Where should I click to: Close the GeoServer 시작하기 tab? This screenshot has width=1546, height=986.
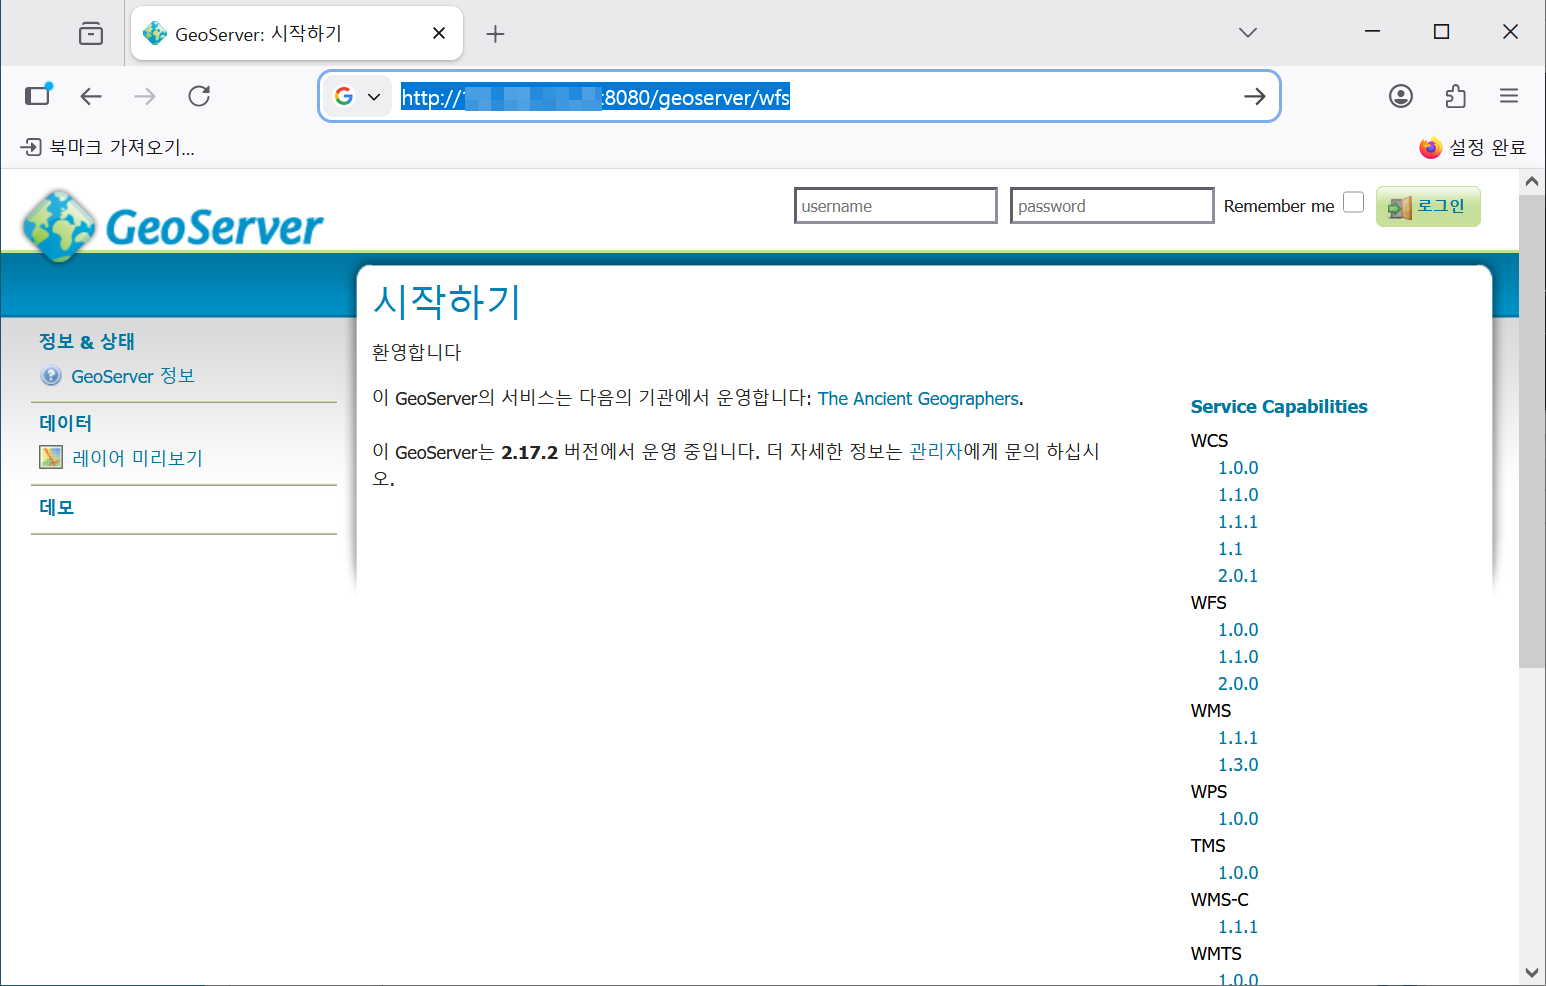438,33
